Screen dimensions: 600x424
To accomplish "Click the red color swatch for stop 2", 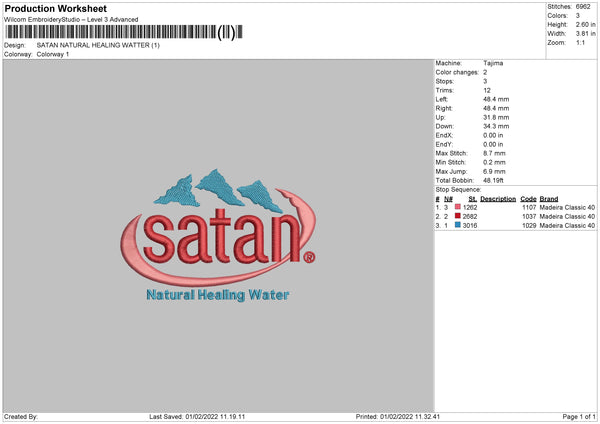I will (x=457, y=216).
